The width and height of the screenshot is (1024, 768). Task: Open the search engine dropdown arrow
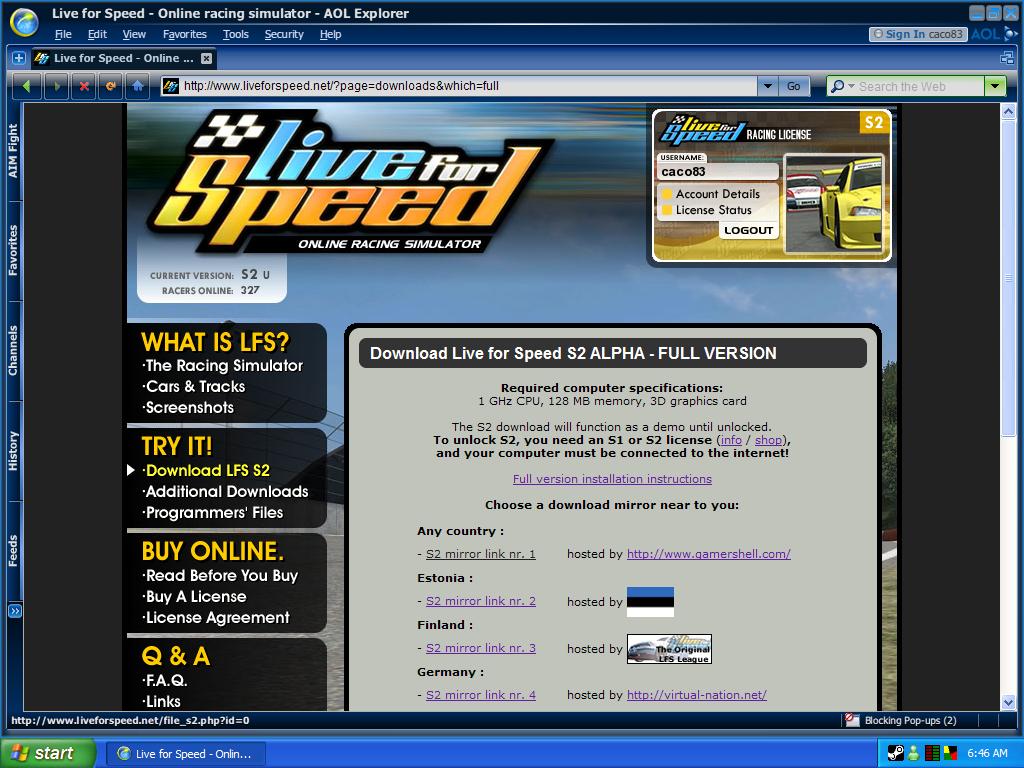(851, 86)
